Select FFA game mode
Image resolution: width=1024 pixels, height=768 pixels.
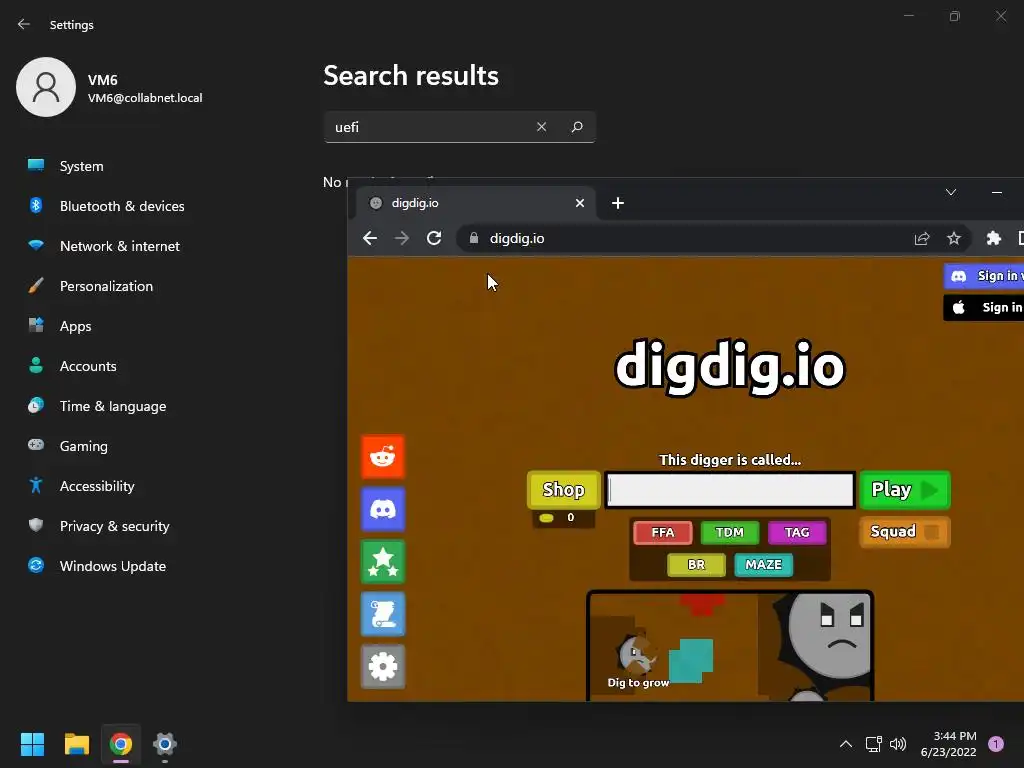click(663, 532)
